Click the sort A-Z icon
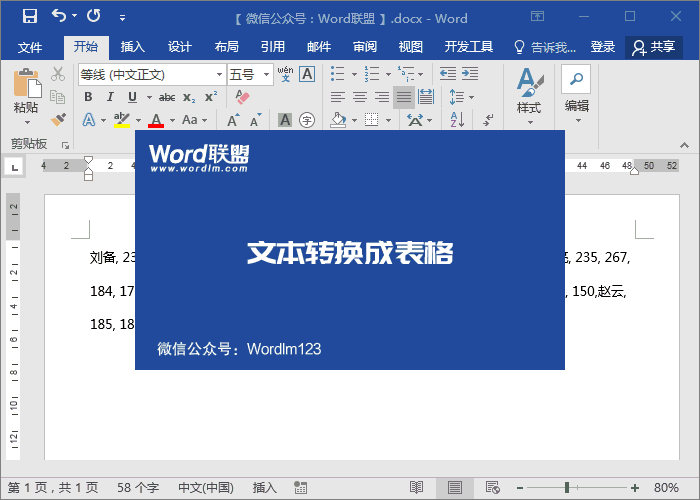 [457, 120]
